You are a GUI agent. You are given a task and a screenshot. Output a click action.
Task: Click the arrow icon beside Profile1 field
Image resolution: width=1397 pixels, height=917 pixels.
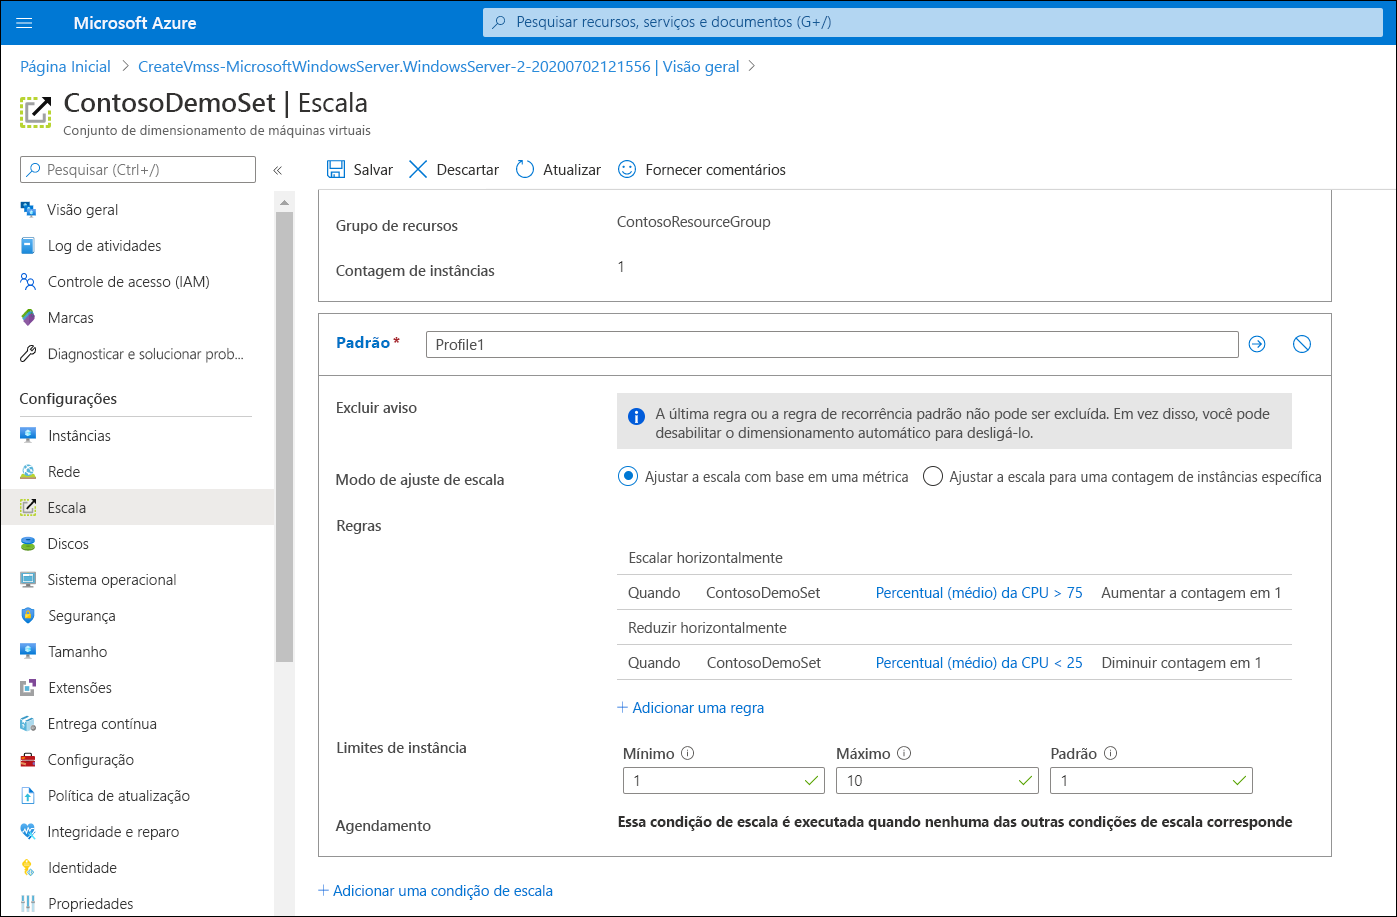[1257, 344]
